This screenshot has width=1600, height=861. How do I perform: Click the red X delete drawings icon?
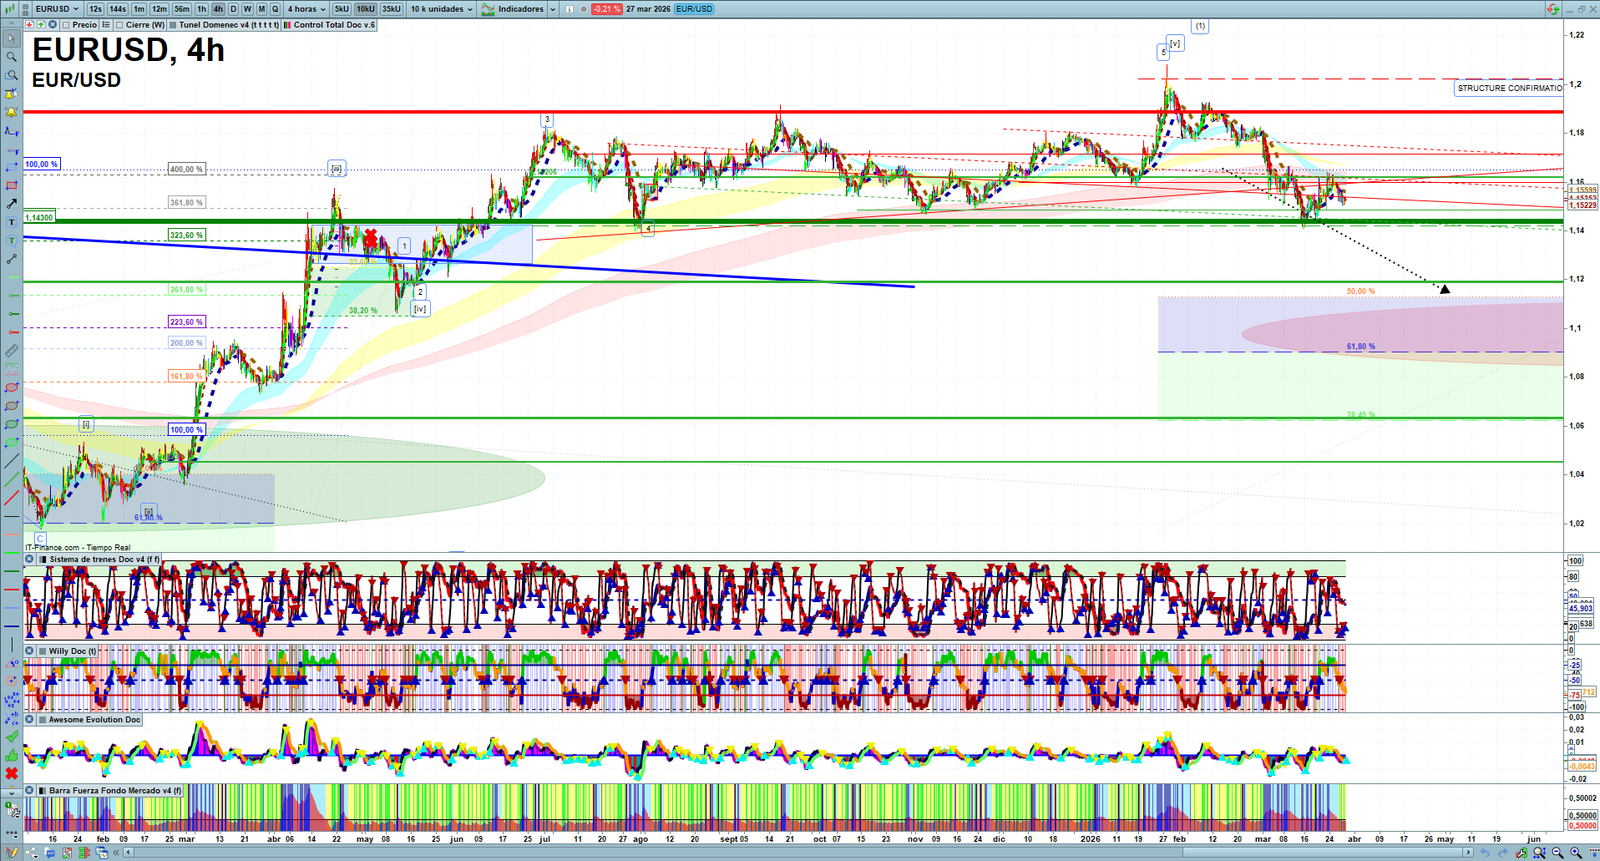[11, 773]
